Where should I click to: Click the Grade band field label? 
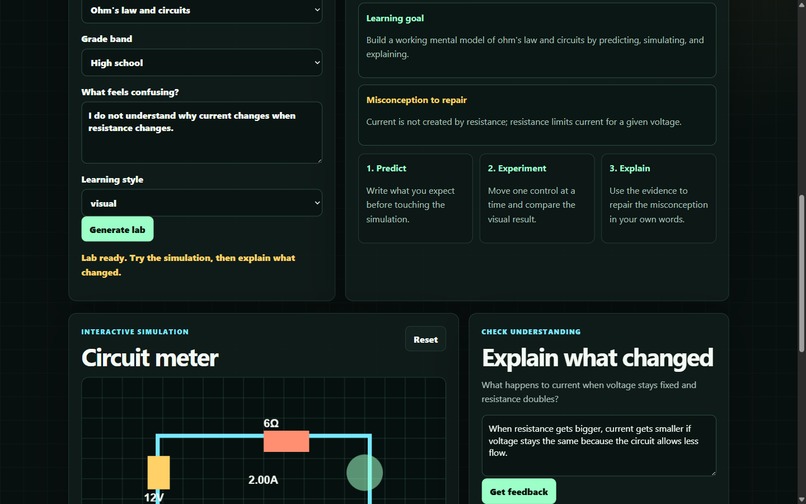click(106, 39)
